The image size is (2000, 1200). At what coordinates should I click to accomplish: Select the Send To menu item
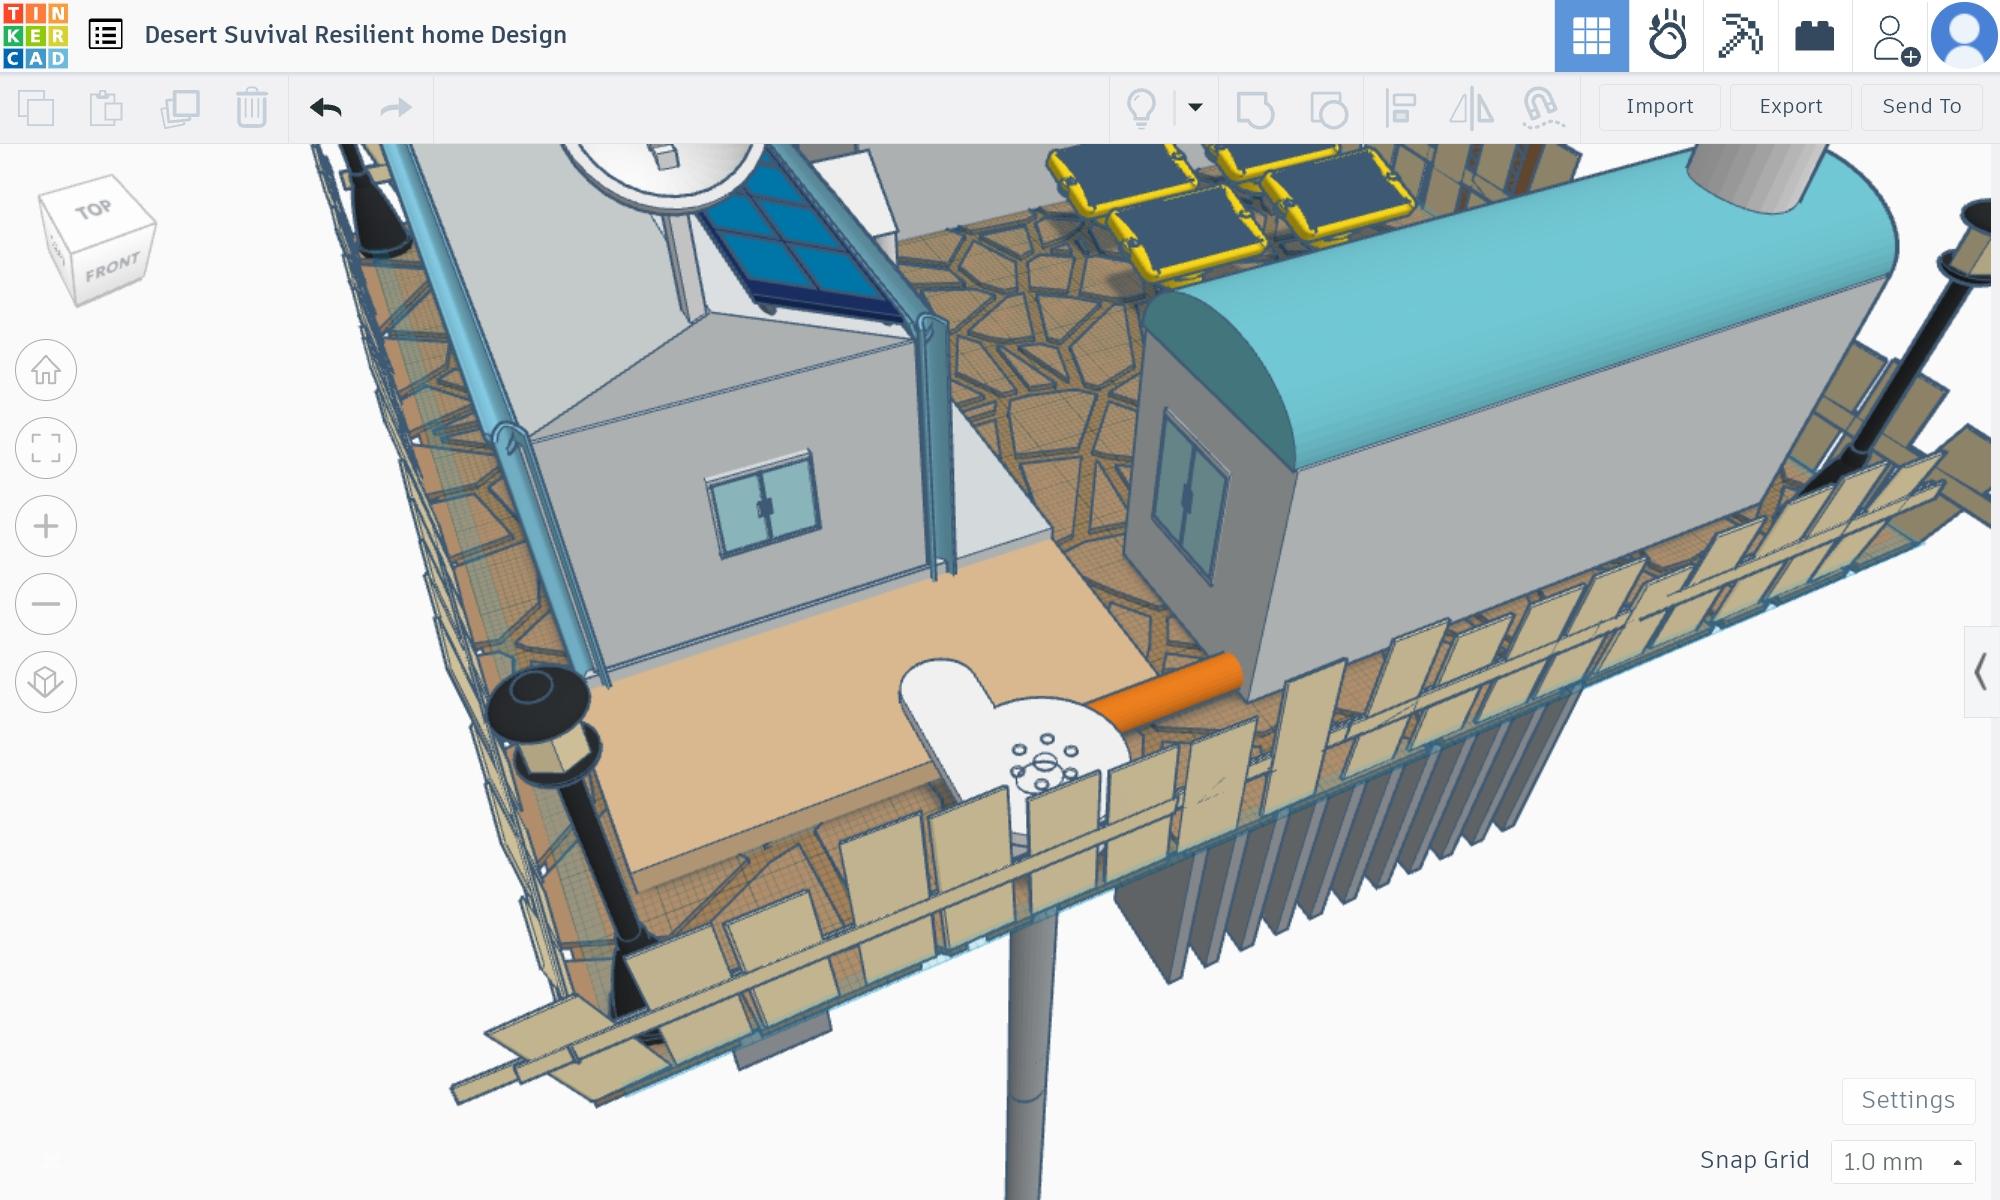coord(1921,106)
